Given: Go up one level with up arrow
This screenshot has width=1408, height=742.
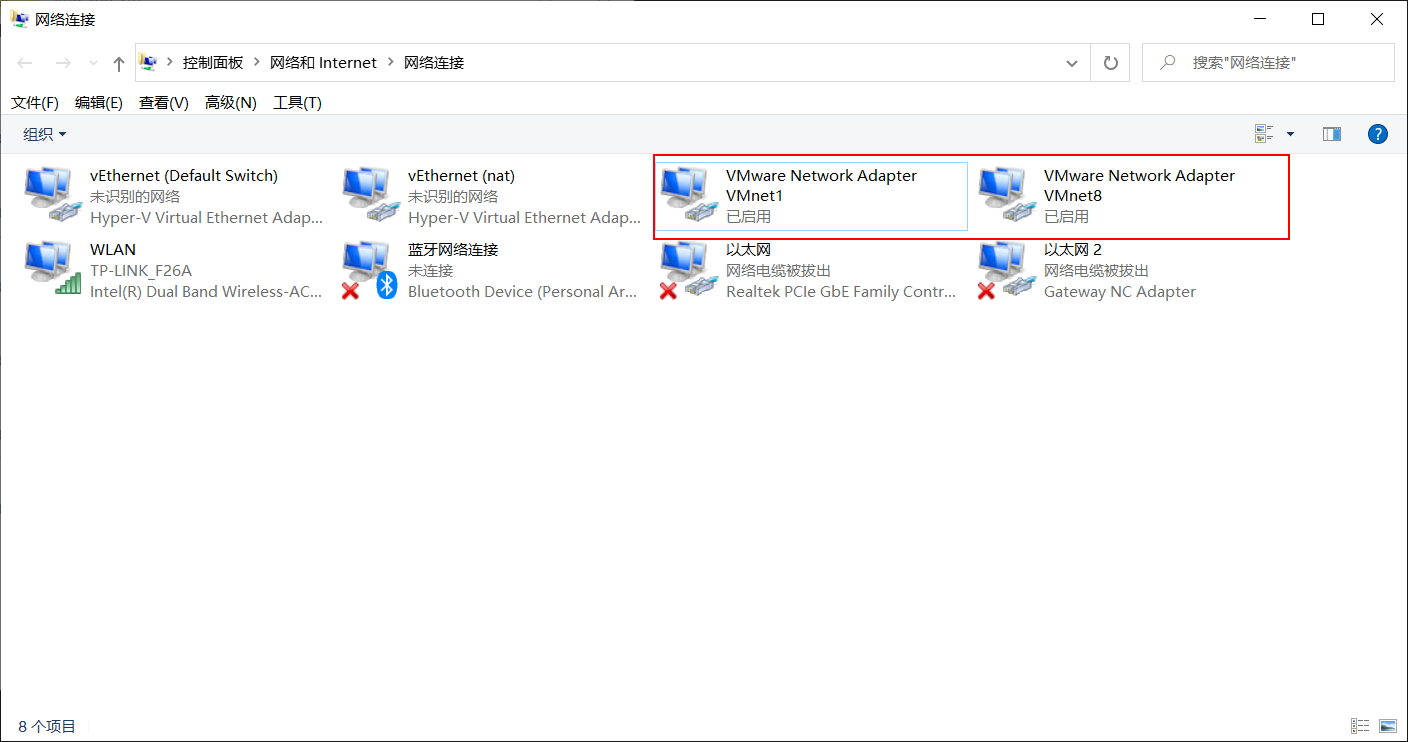Looking at the screenshot, I should pyautogui.click(x=119, y=63).
